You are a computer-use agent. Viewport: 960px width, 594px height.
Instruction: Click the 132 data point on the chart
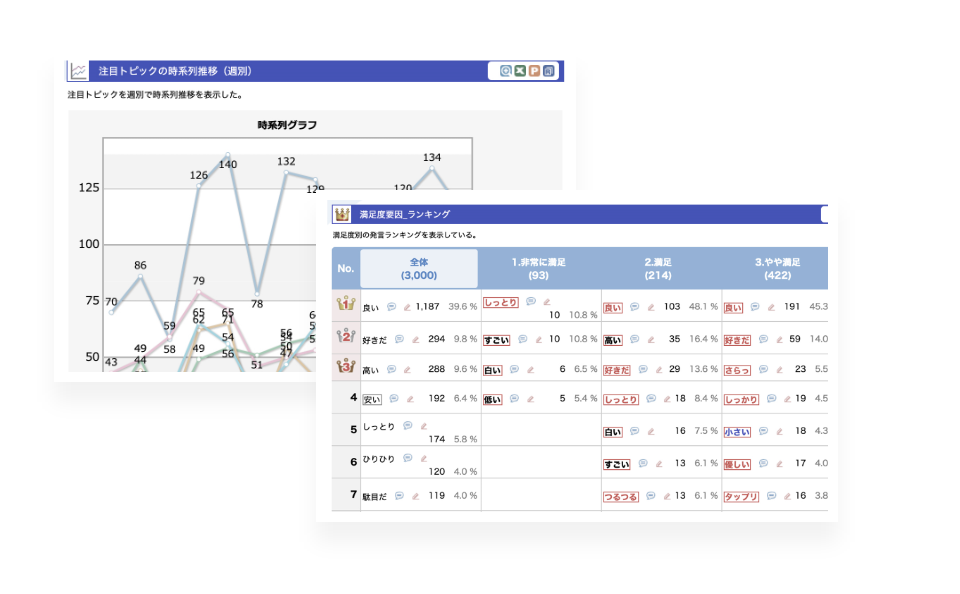[286, 172]
